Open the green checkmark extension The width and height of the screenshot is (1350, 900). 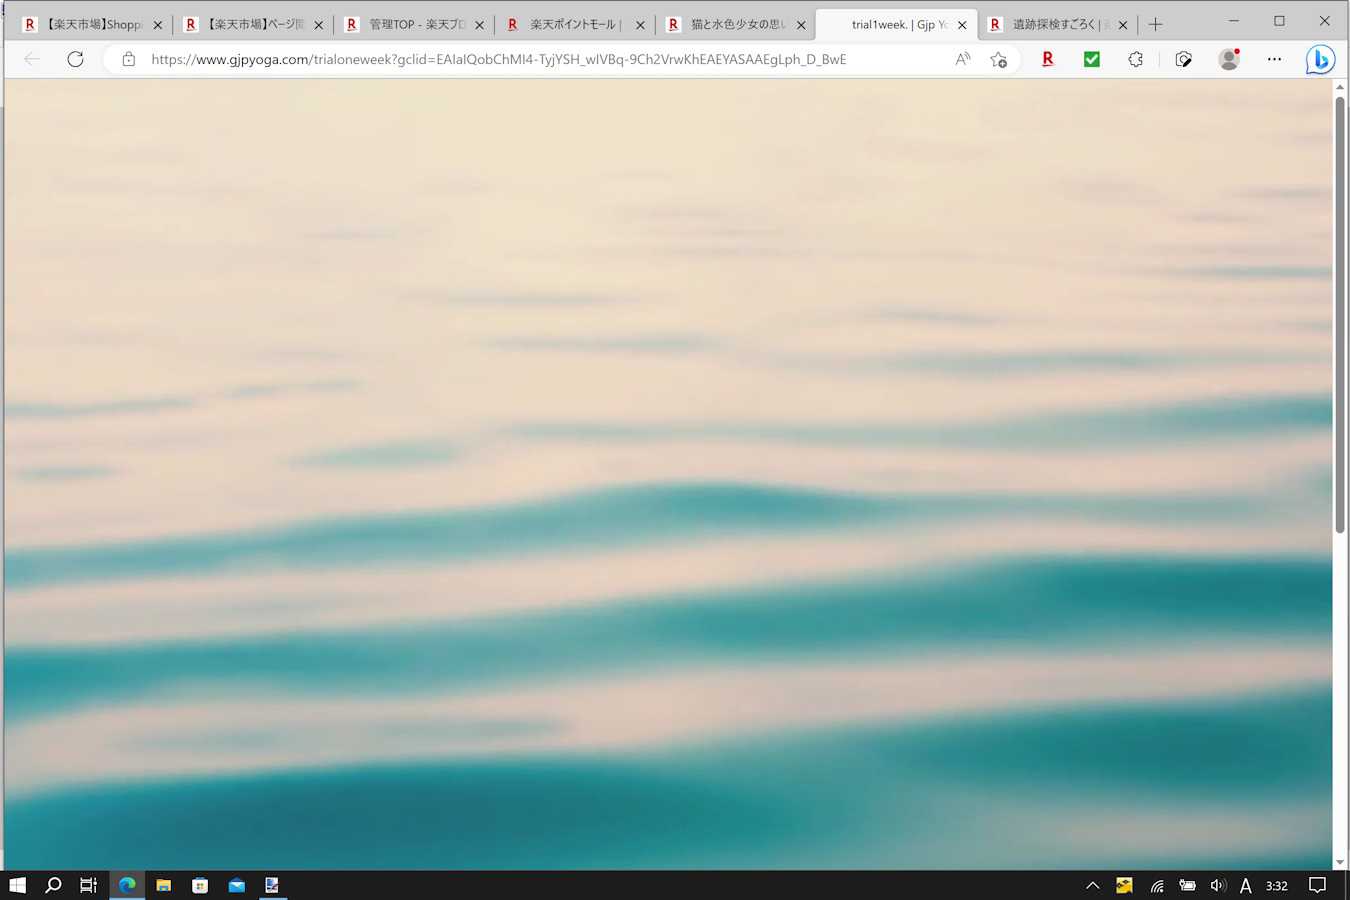[1092, 59]
